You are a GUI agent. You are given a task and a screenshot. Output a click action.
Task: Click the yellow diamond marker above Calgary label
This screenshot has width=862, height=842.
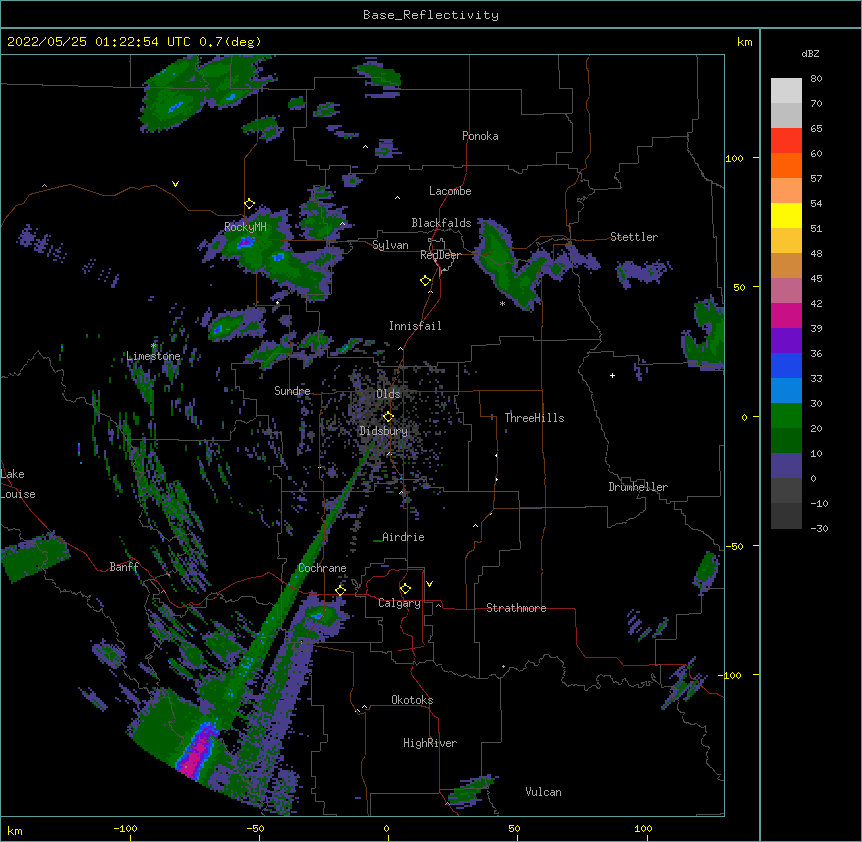(405, 589)
